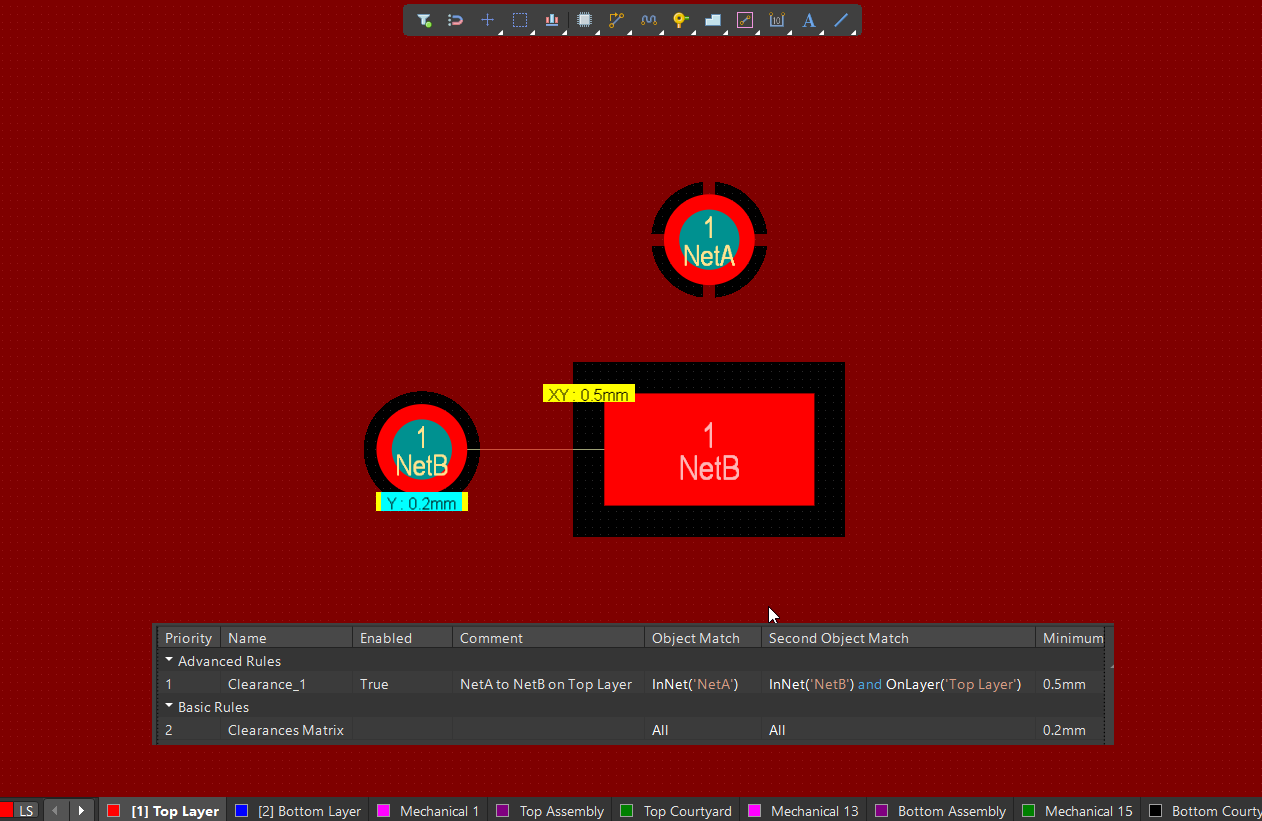Click the Top Courtyard green color swatch
The height and width of the screenshot is (821, 1262).
pyautogui.click(x=627, y=810)
